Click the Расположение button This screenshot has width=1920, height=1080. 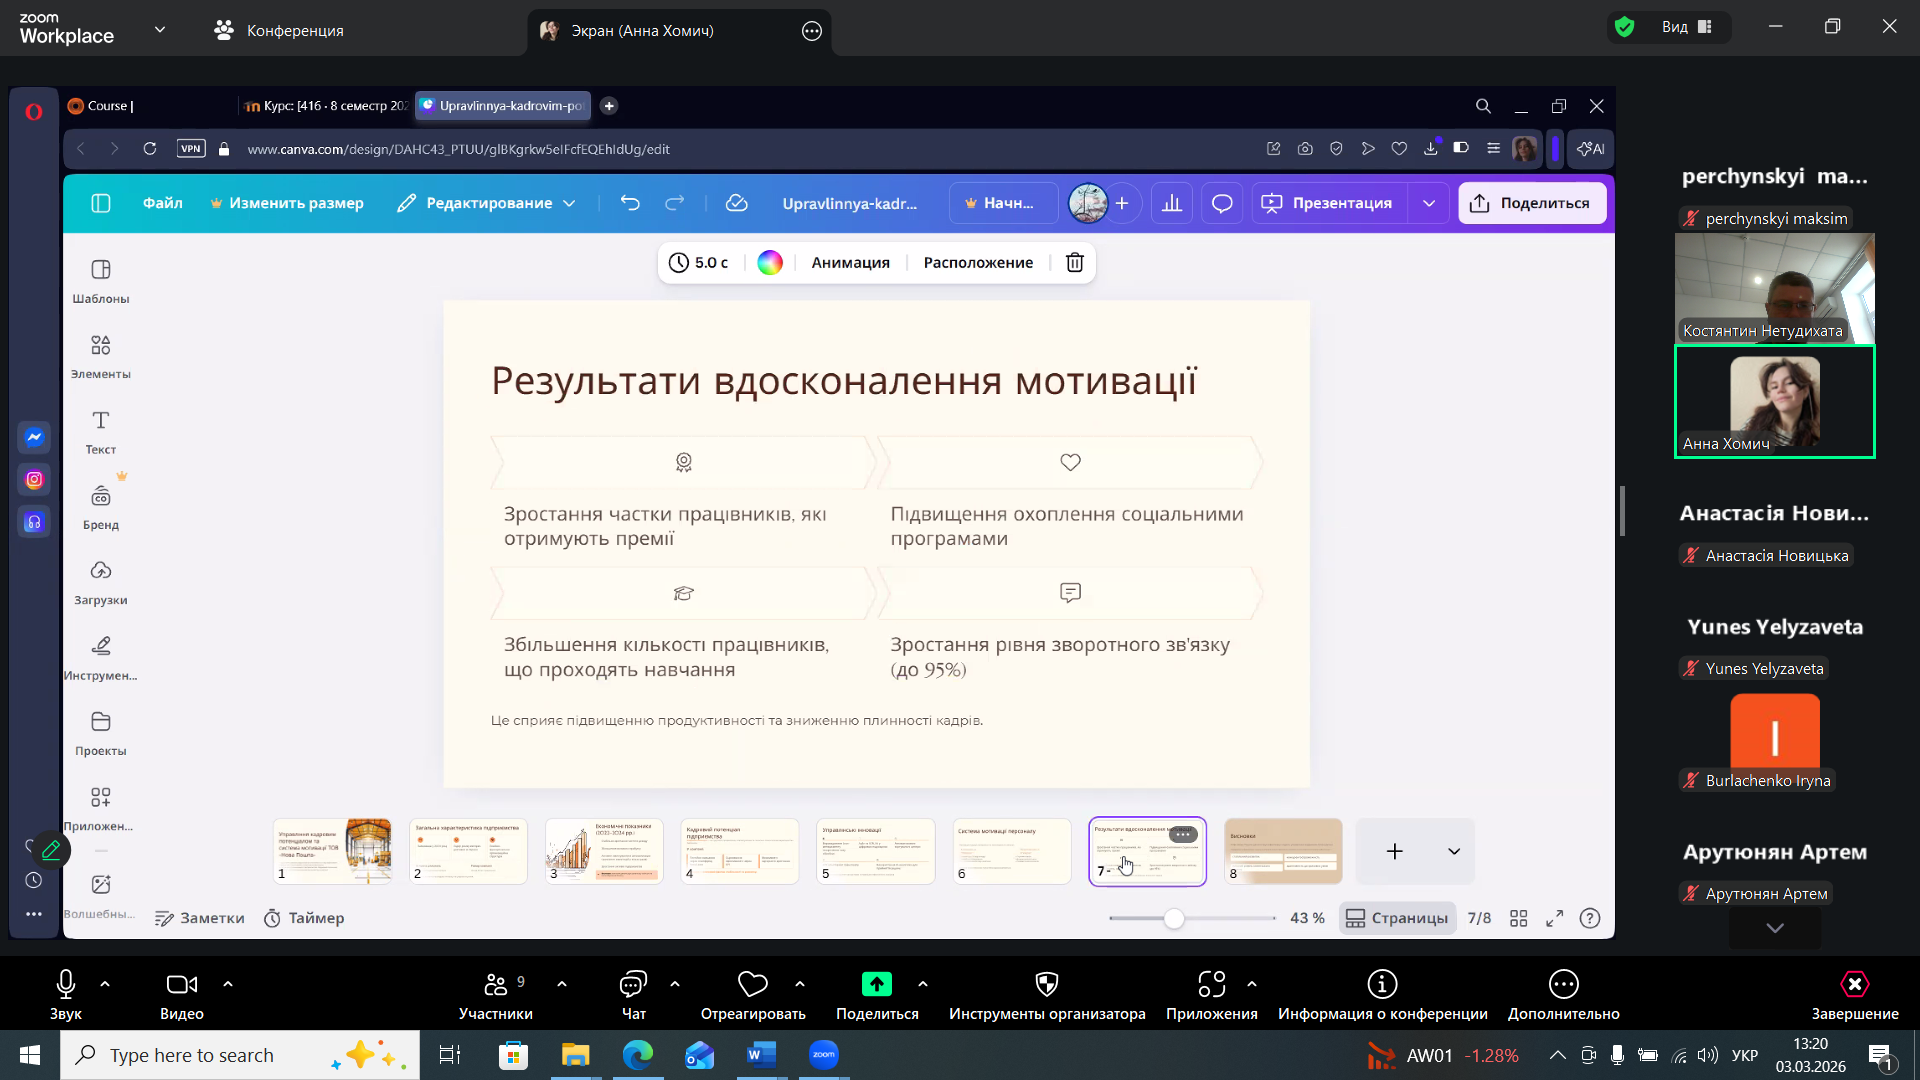tap(978, 262)
